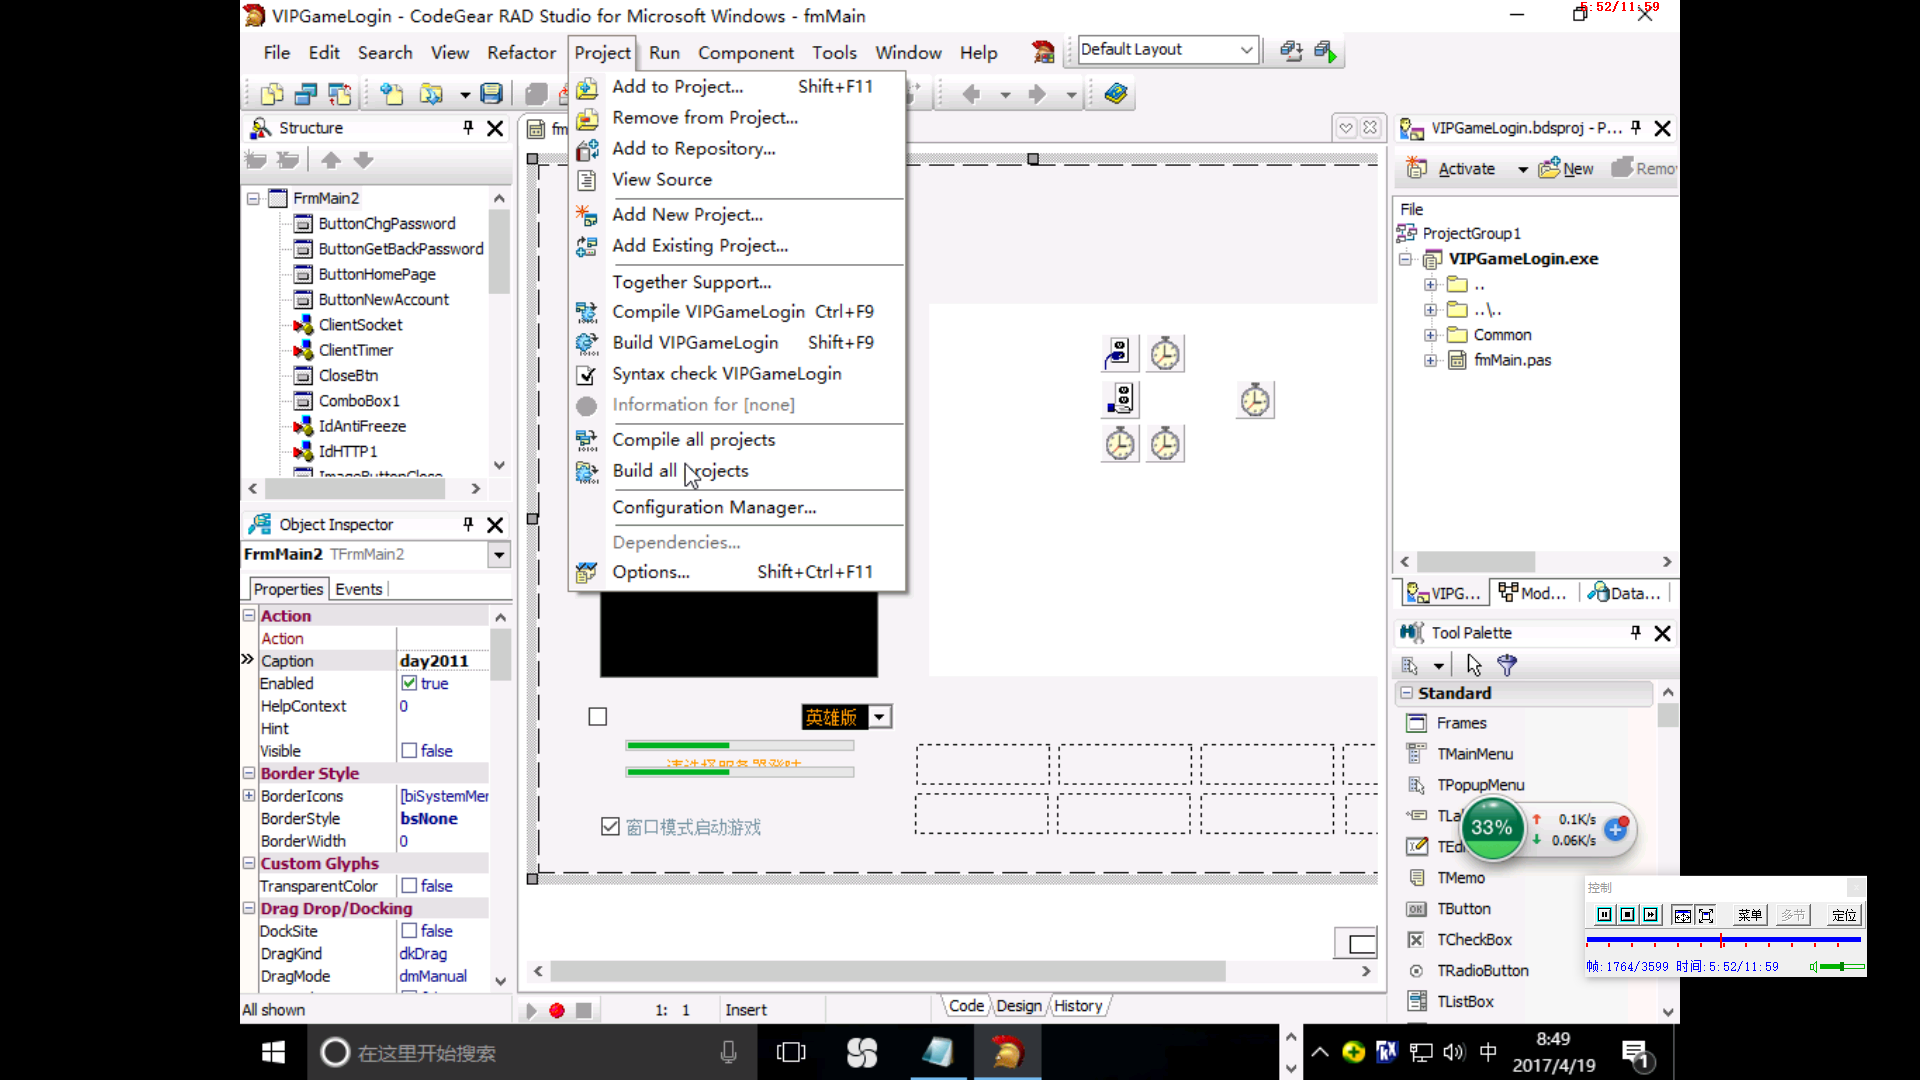Collapse FrmMain2 node in Structure tree

pyautogui.click(x=254, y=198)
